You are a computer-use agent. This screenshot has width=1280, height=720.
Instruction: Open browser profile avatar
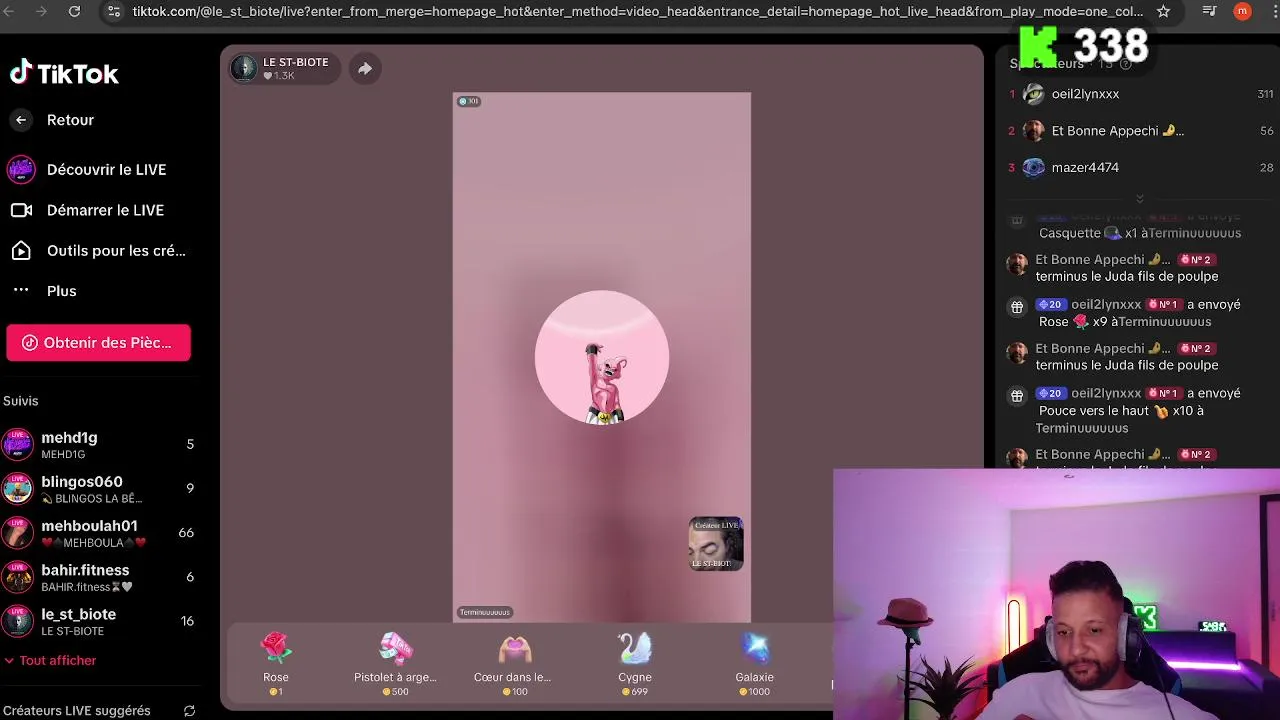(x=1242, y=12)
